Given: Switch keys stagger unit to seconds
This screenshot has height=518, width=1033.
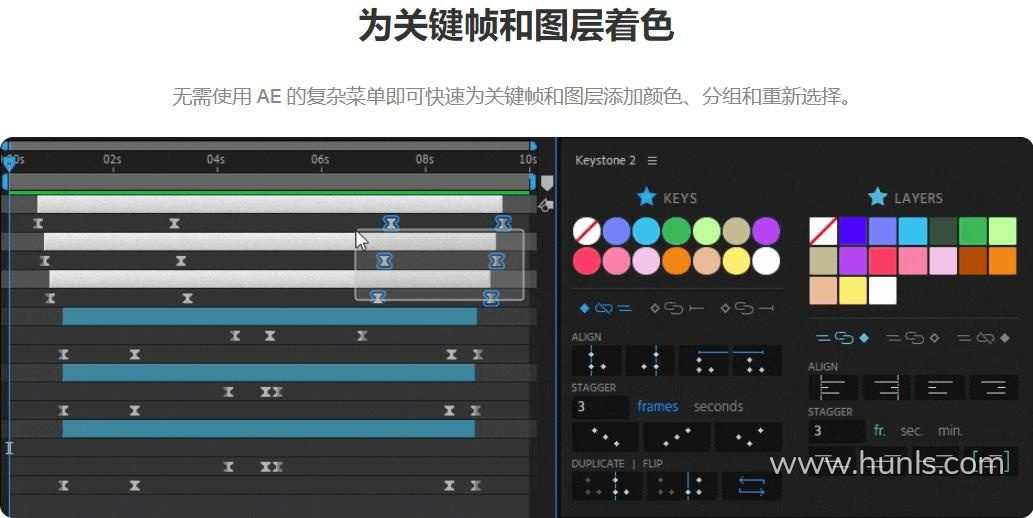Looking at the screenshot, I should [718, 407].
